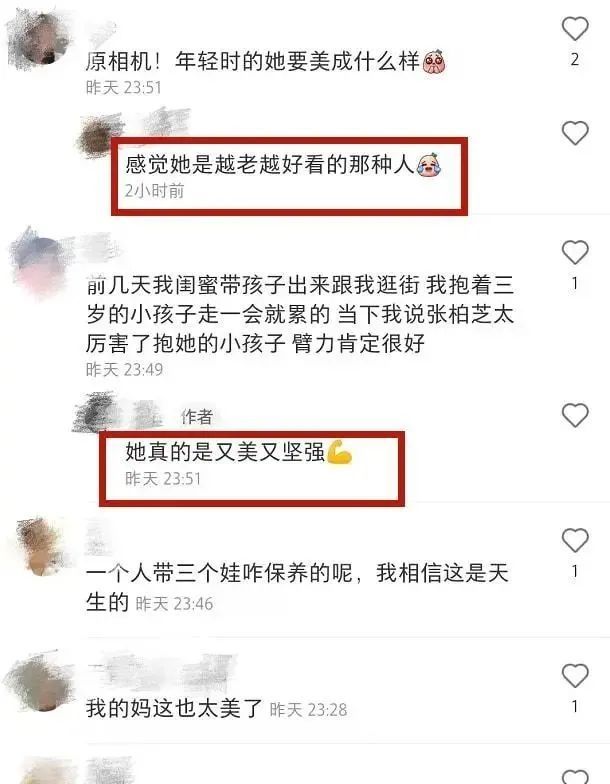The height and width of the screenshot is (784, 610).
Task: Tap the comment mentioning 张柏芝太厉害了
Action: tap(300, 314)
